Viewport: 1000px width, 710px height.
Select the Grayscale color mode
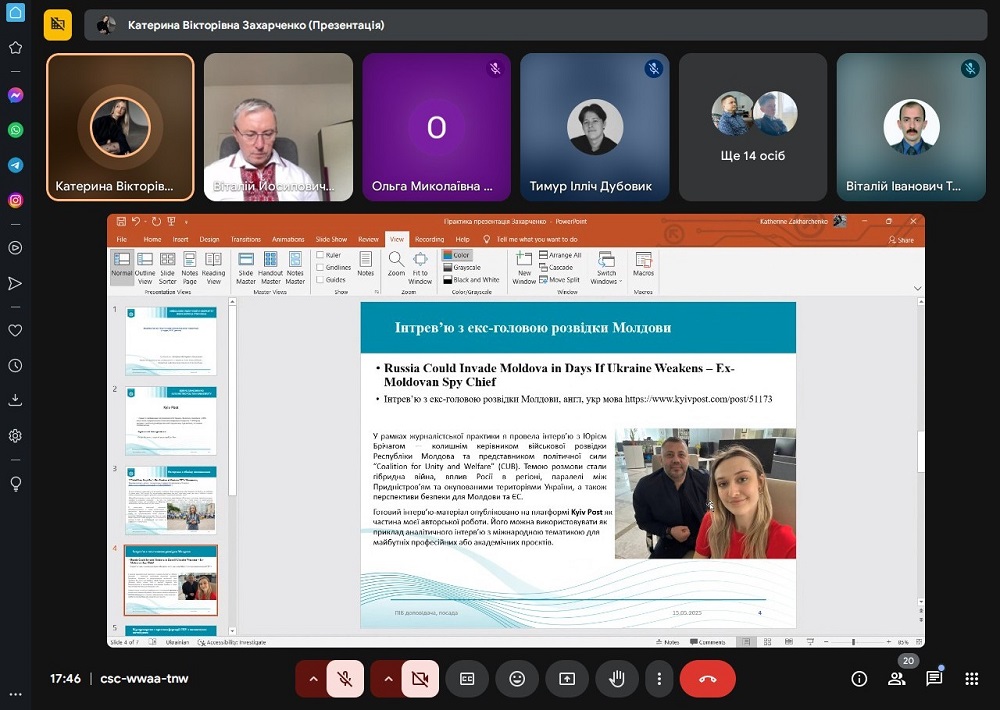[x=466, y=268]
